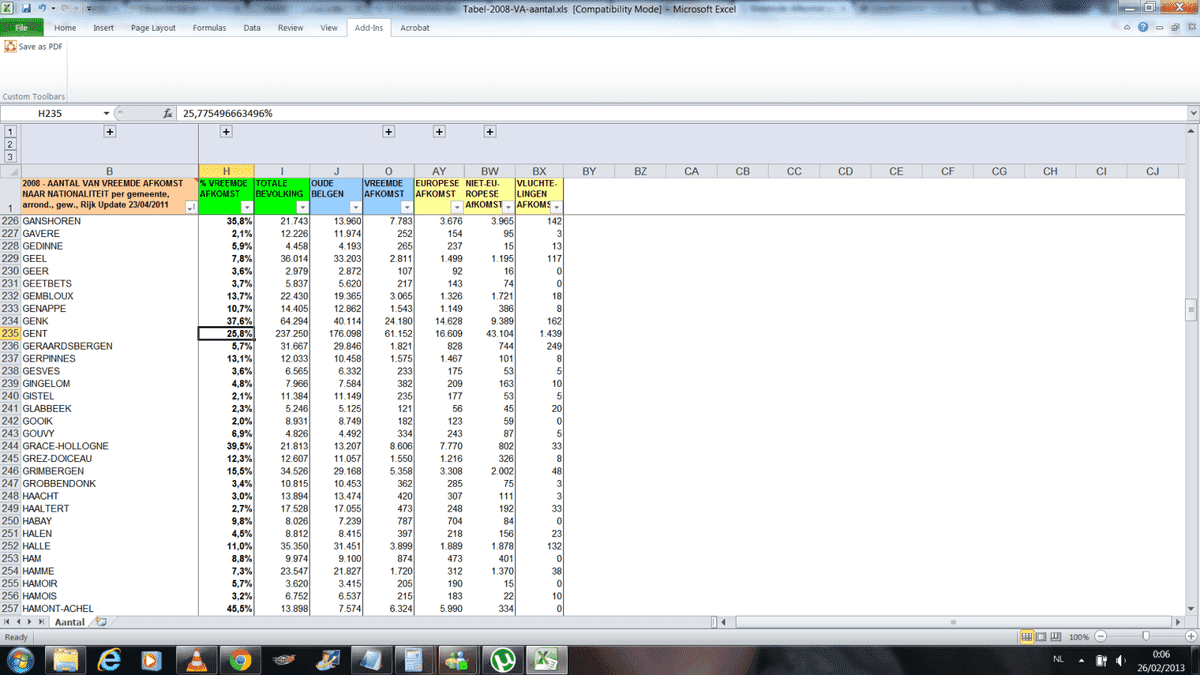
Task: Click the Undo icon in the title bar
Action: click(x=41, y=8)
